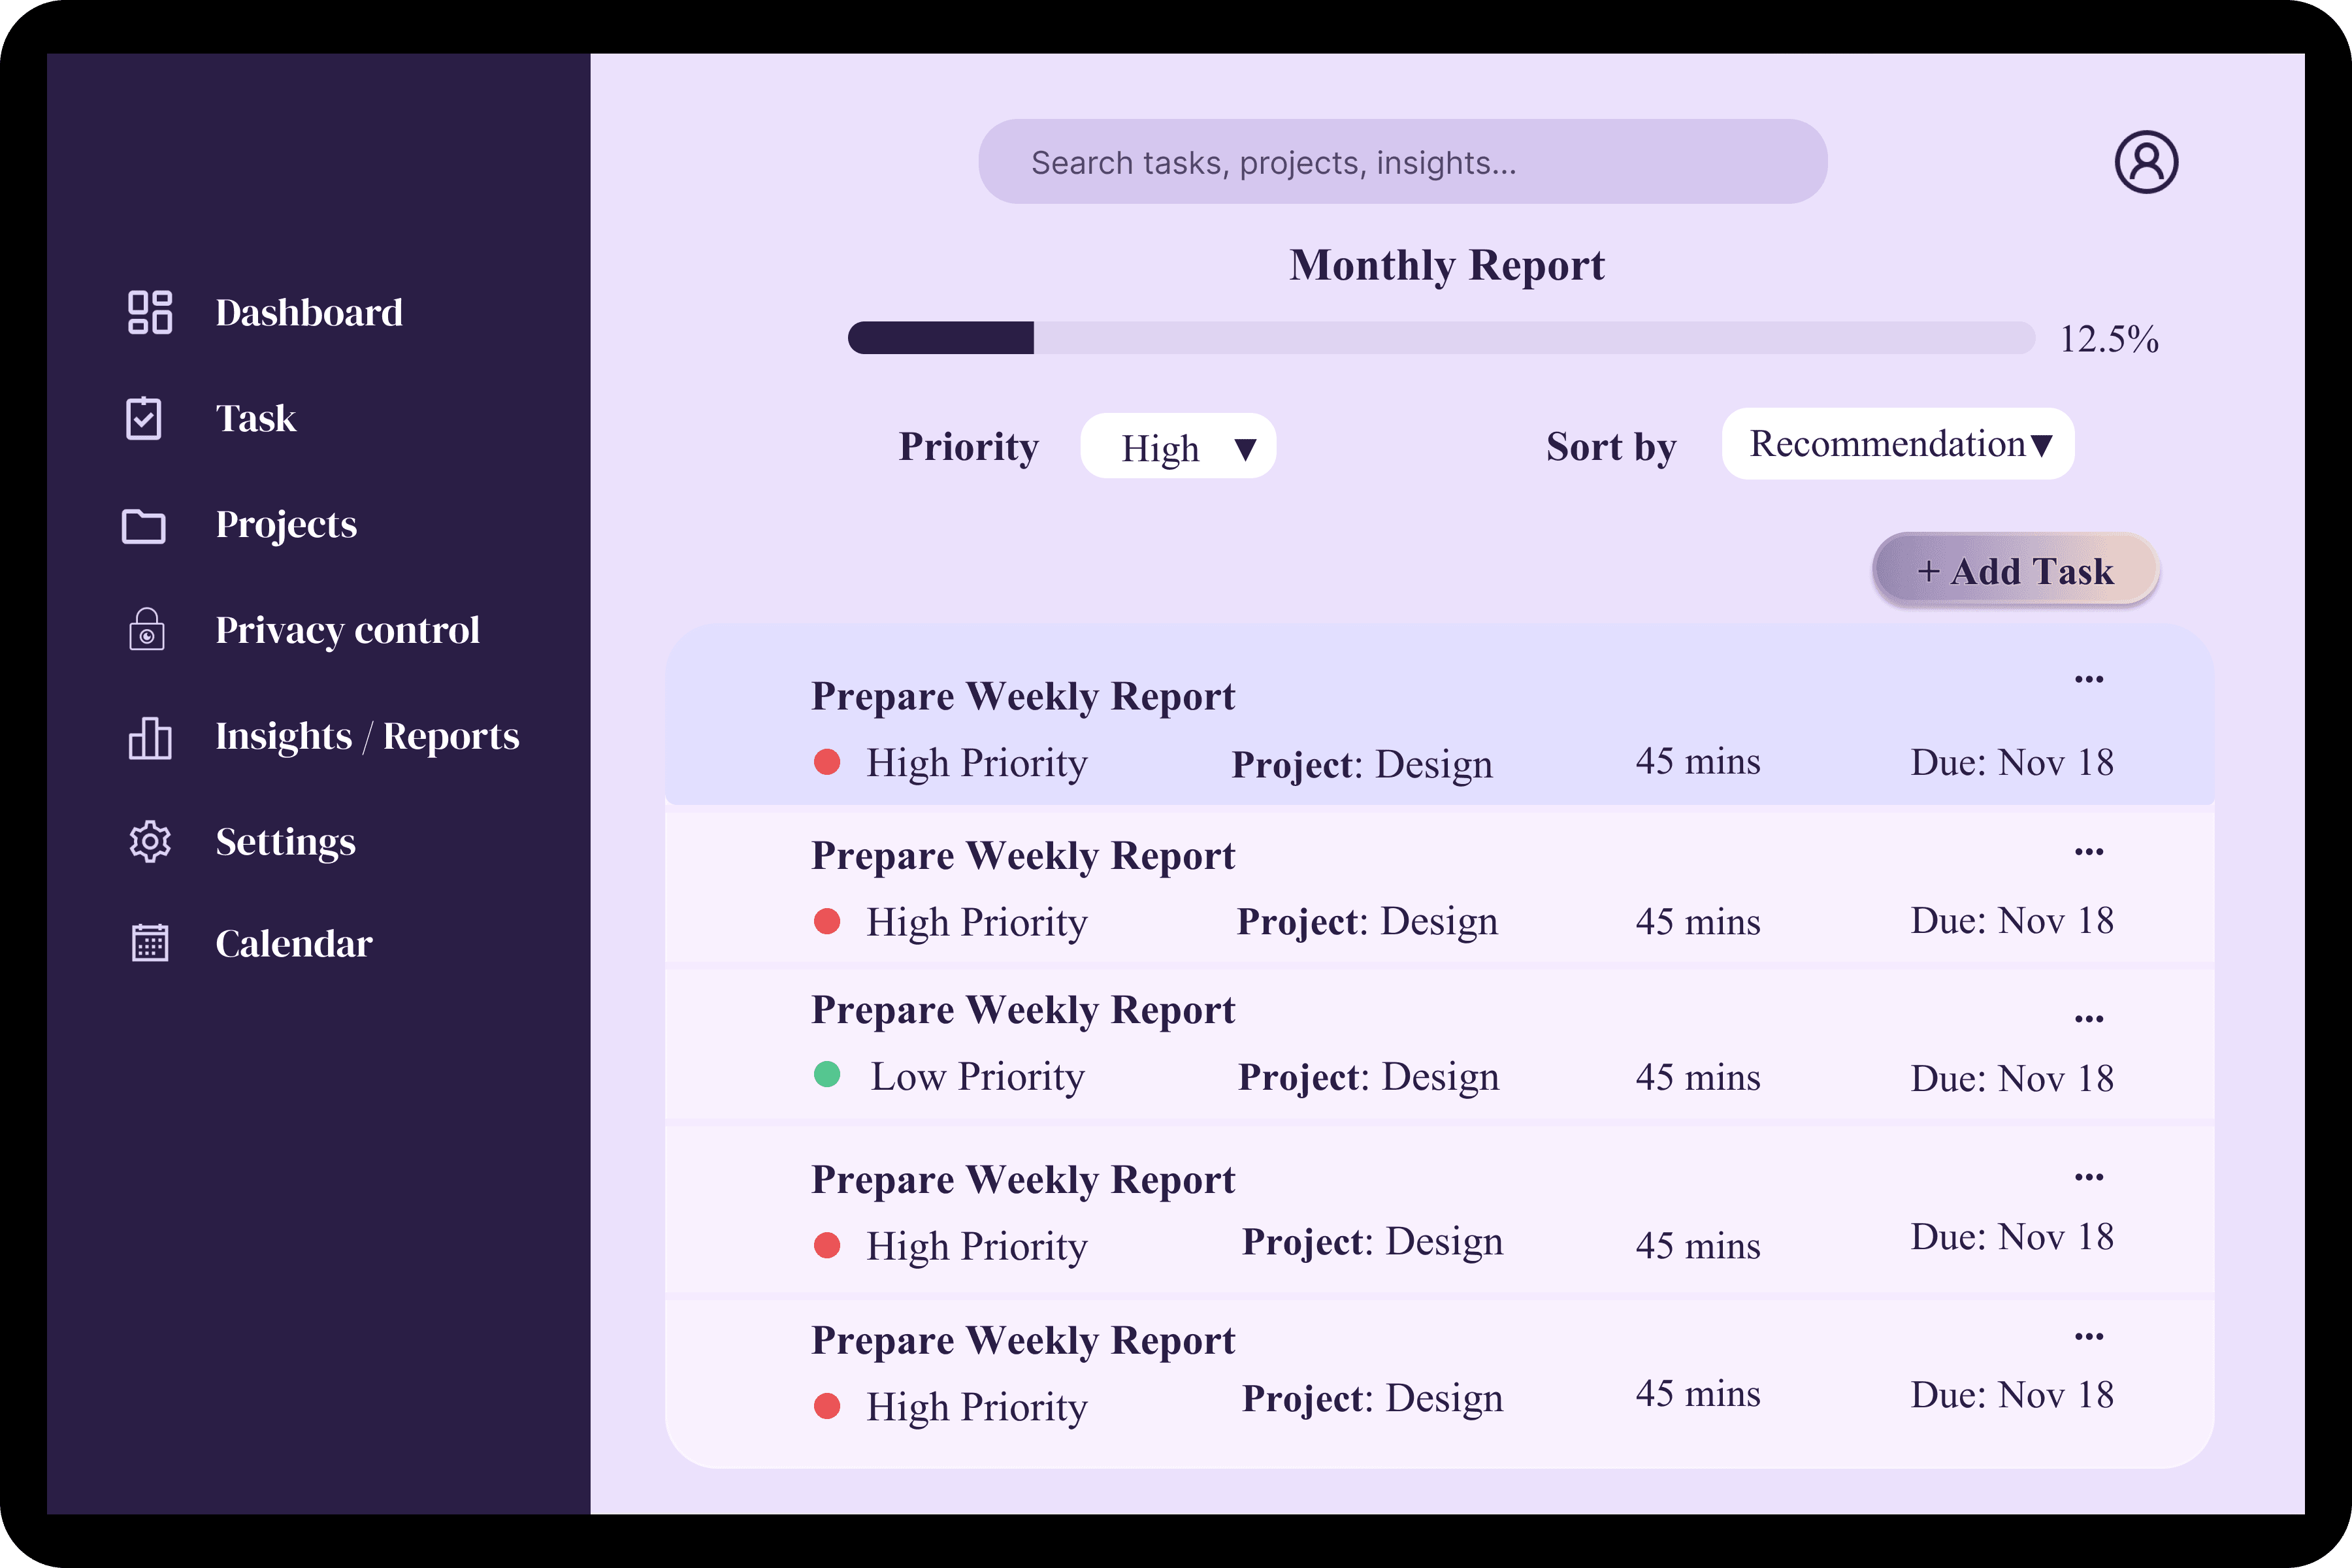The width and height of the screenshot is (2352, 1568).
Task: Click the Projects folder icon
Action: click(144, 525)
